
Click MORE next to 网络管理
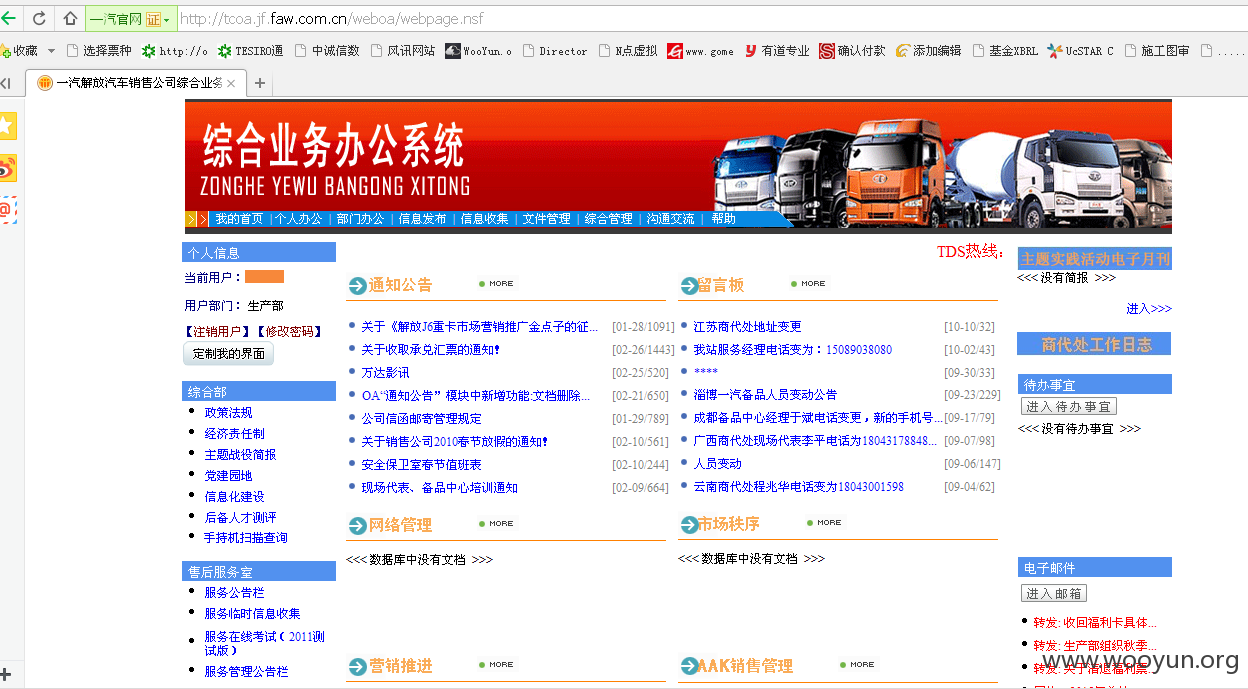coord(496,524)
